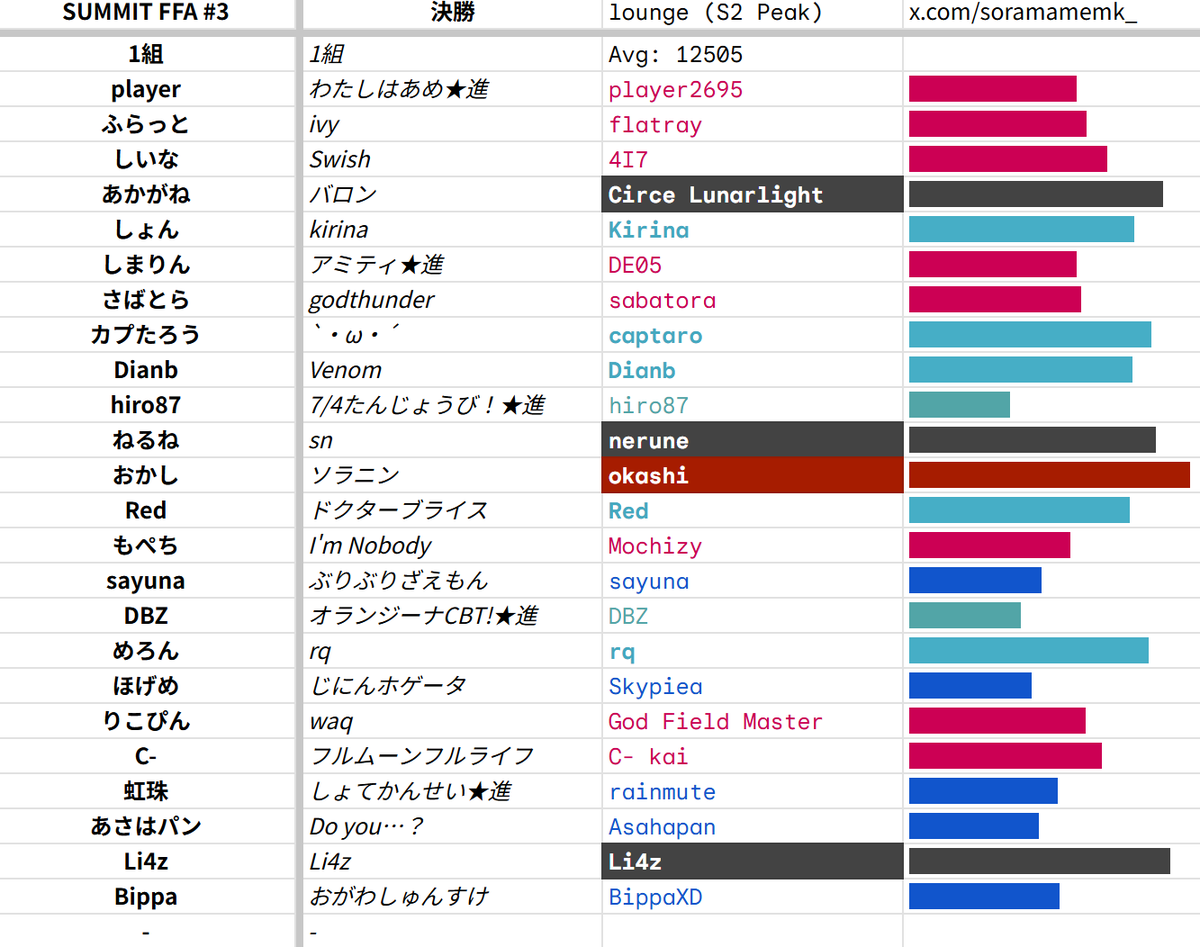1200x947 pixels.
Task: Click the ソラニン cell
Action: (x=452, y=475)
